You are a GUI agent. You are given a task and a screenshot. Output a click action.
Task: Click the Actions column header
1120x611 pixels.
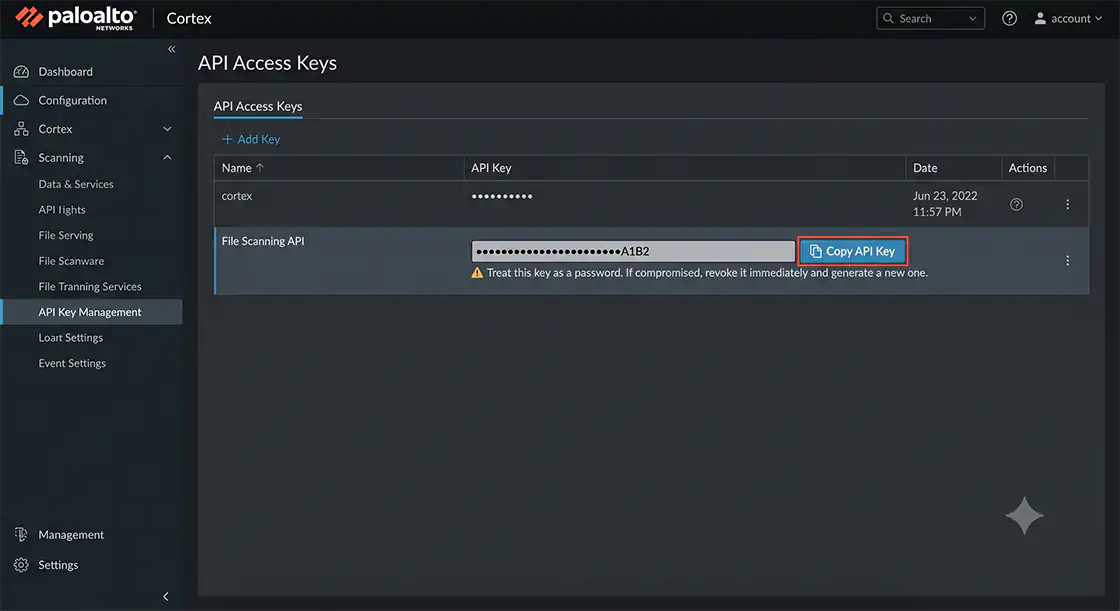tap(1028, 168)
